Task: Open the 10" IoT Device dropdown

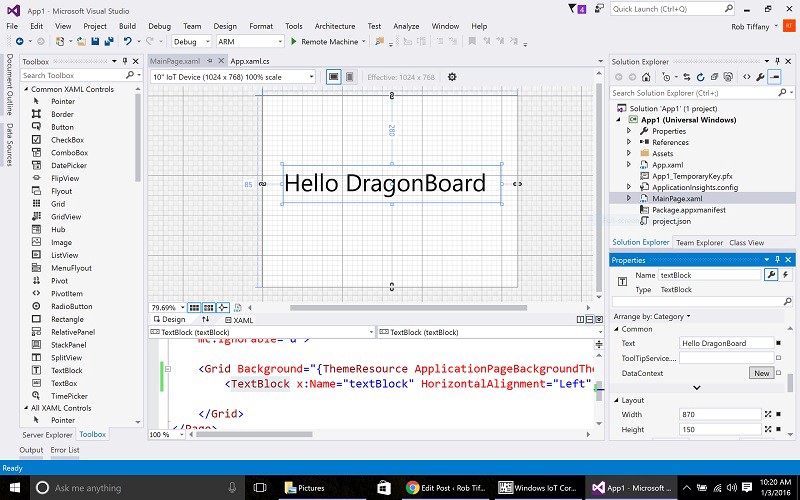Action: 234,77
